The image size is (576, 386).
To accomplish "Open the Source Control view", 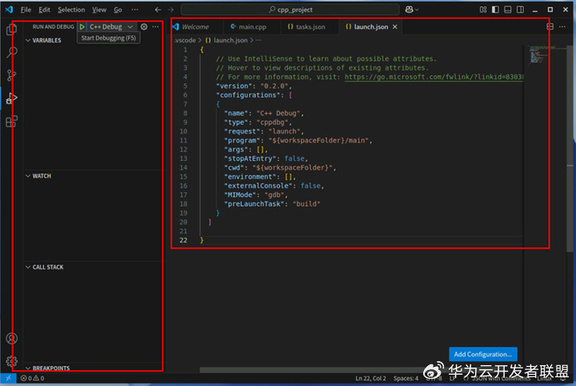I will click(x=11, y=75).
